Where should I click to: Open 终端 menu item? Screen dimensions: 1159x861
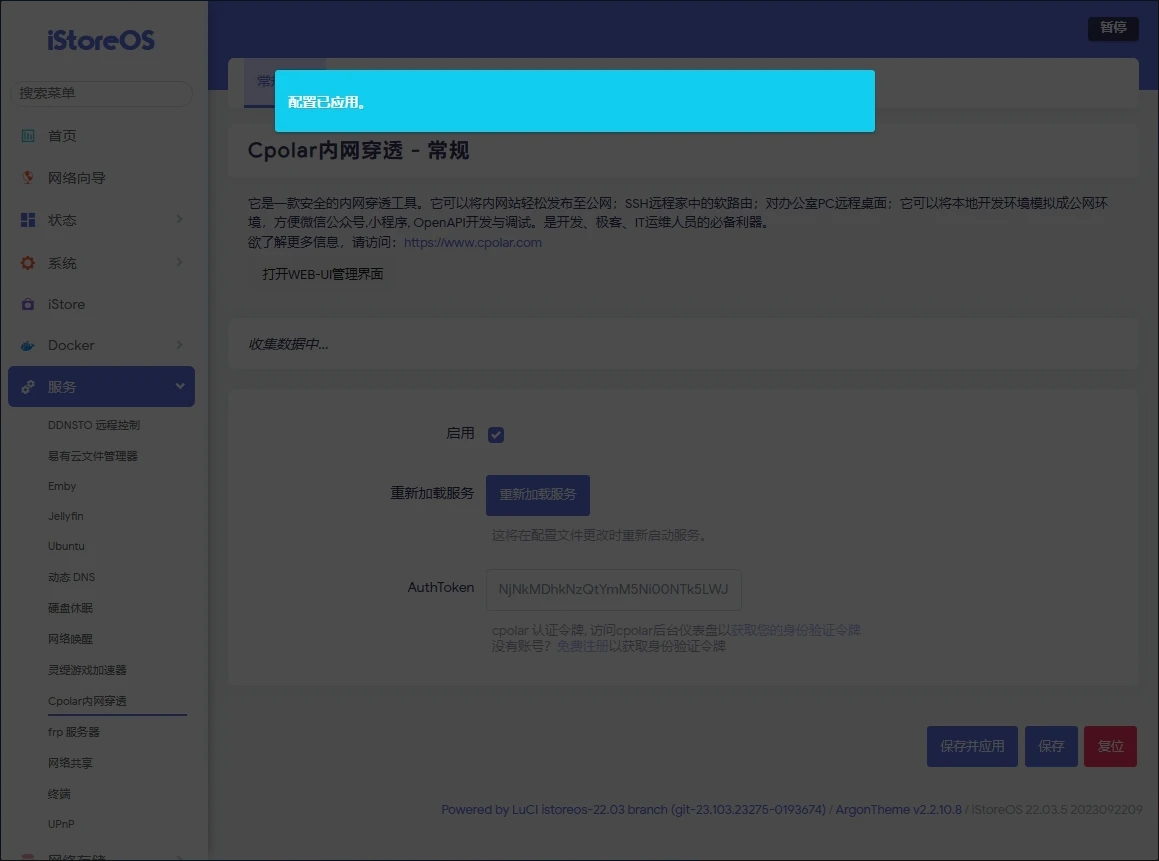[59, 794]
